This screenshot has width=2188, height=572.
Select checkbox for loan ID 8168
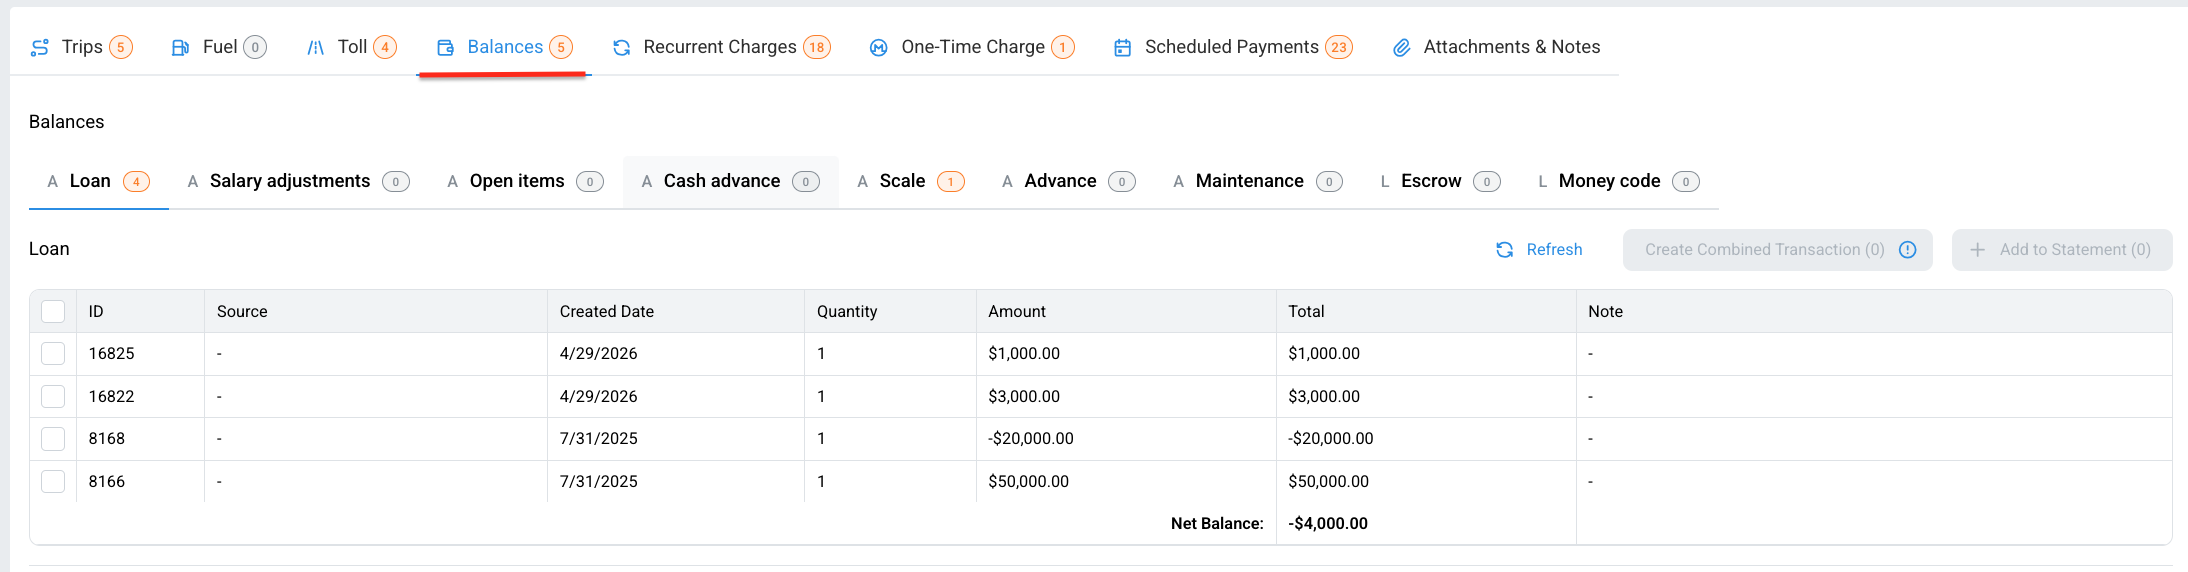coord(53,439)
